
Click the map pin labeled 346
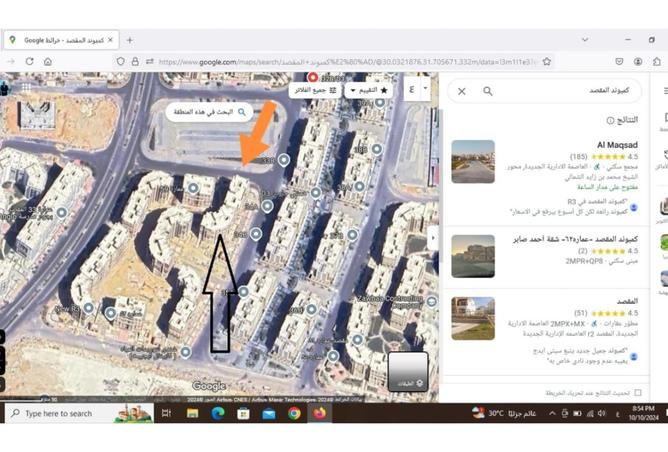click(256, 234)
